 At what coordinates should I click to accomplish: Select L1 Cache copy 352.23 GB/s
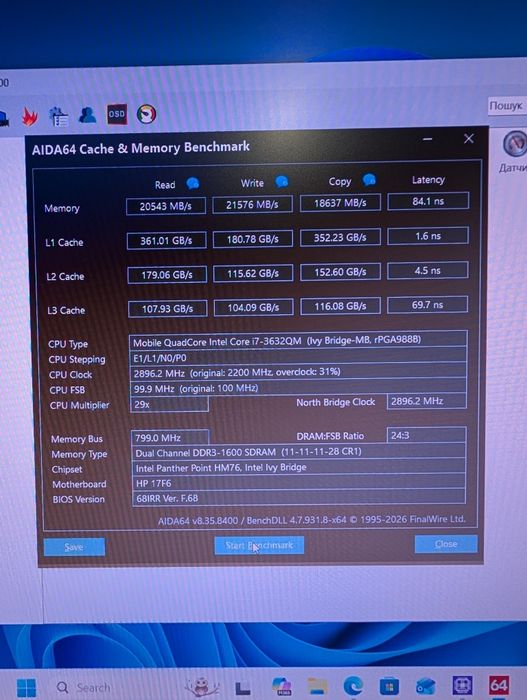pos(340,238)
